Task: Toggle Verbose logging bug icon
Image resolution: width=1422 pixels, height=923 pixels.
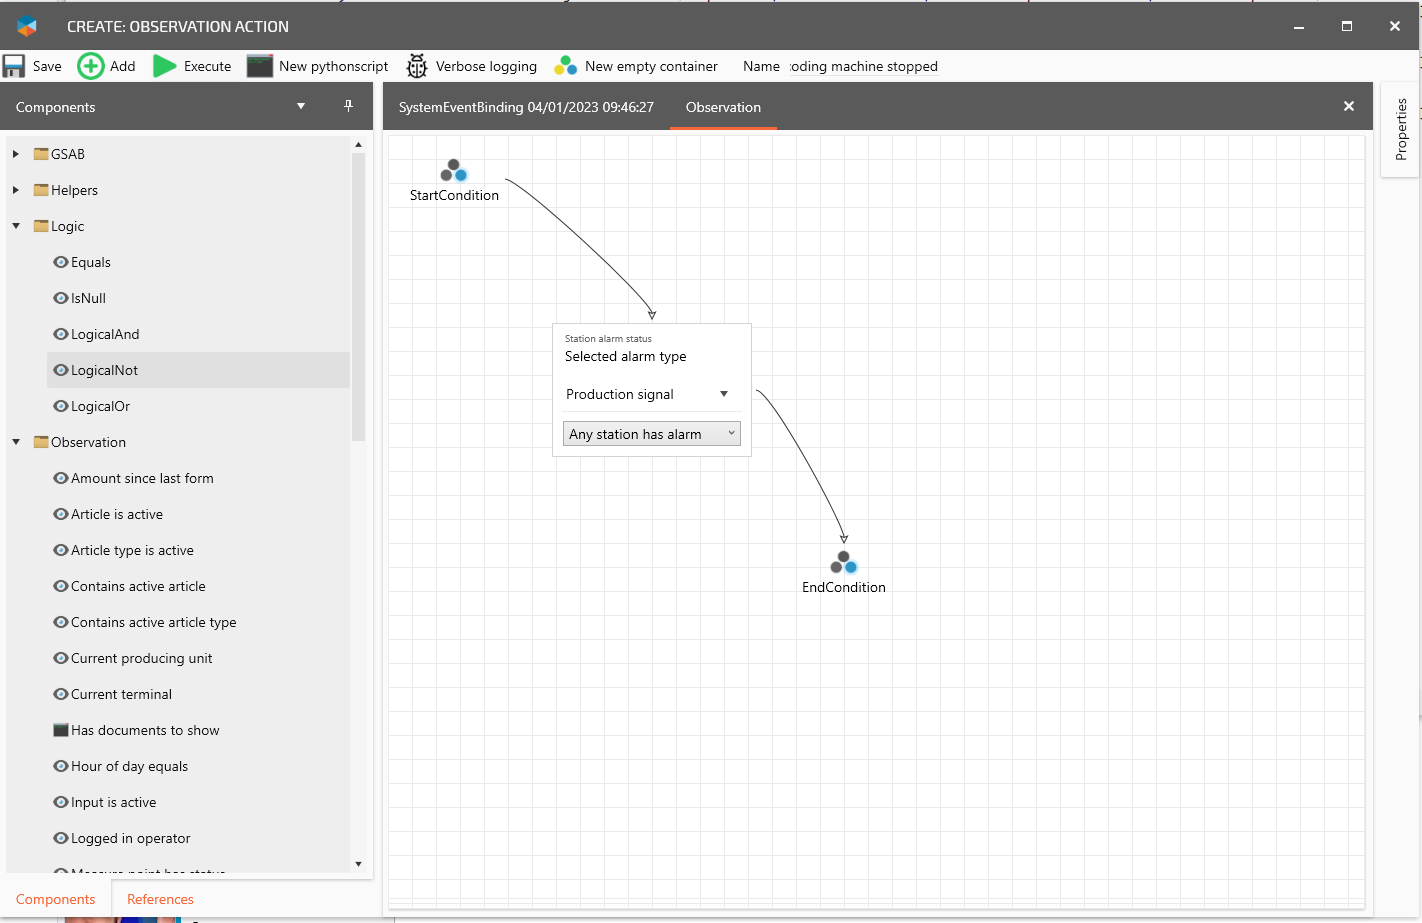Action: coord(417,66)
